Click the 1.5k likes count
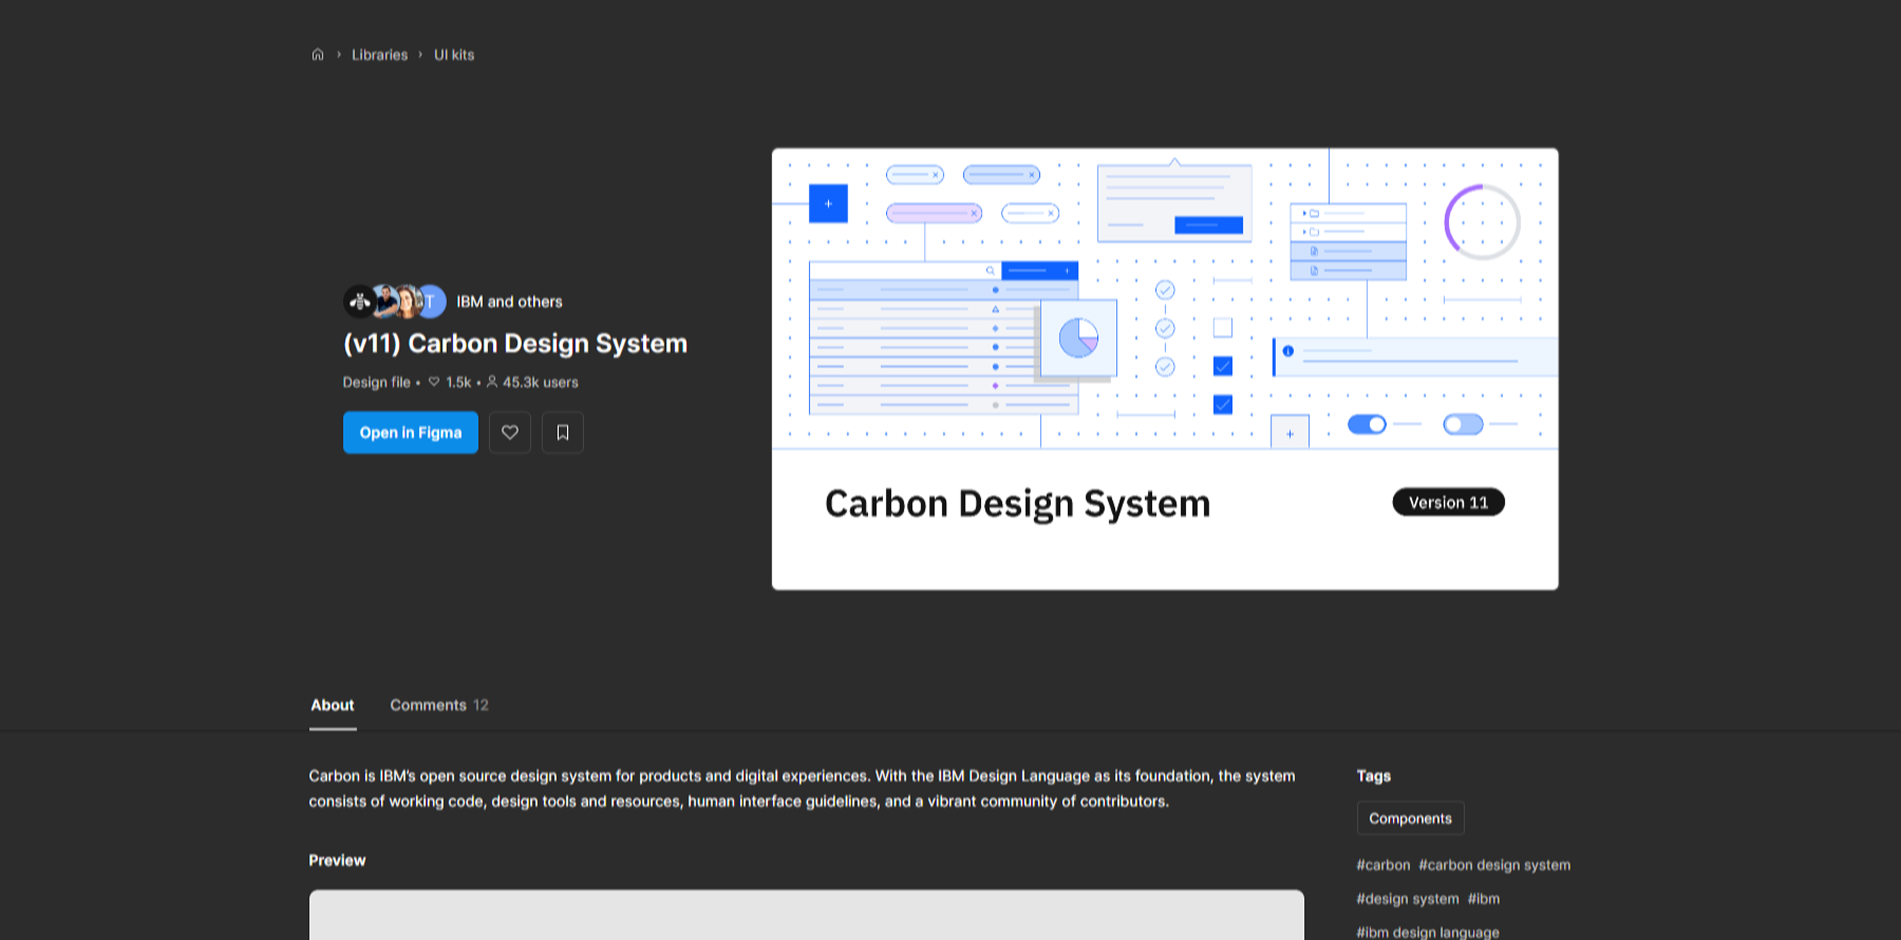This screenshot has height=940, width=1901. coord(449,382)
